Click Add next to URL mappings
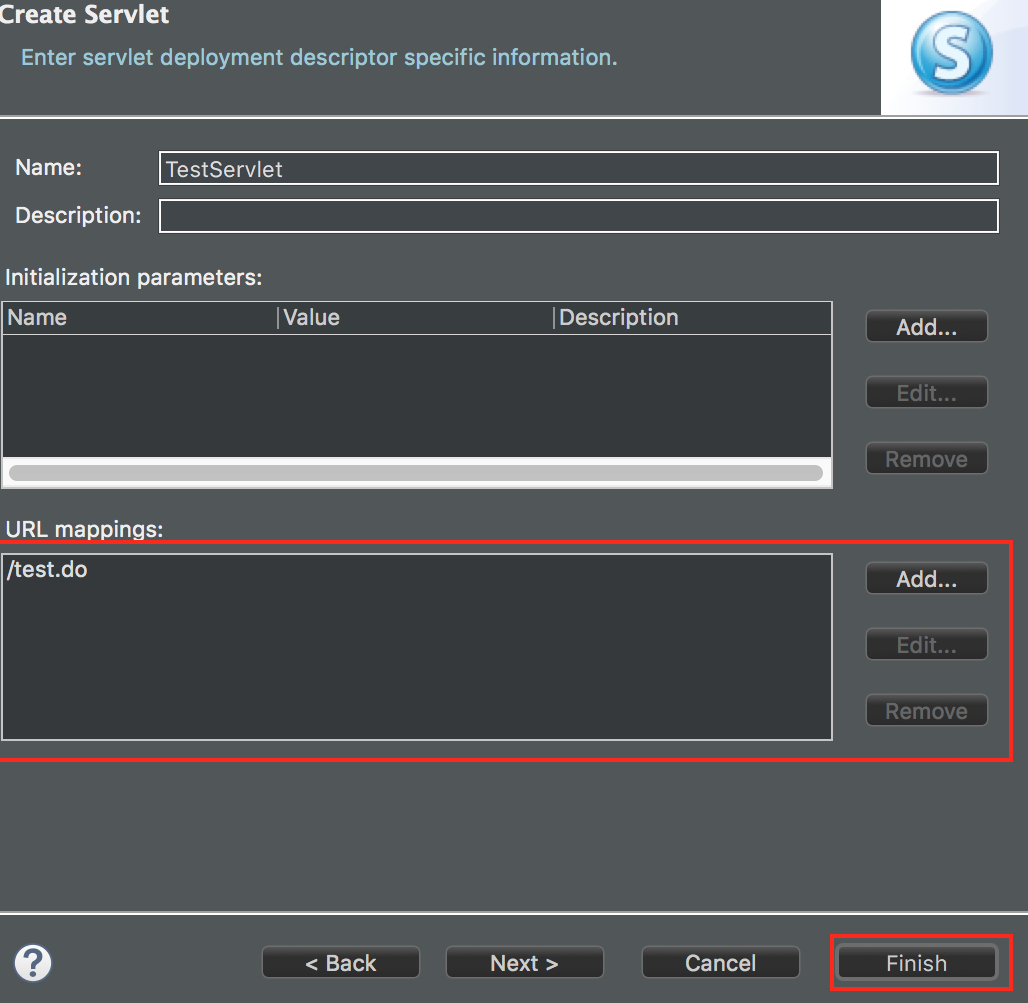The width and height of the screenshot is (1028, 1003). coord(925,578)
